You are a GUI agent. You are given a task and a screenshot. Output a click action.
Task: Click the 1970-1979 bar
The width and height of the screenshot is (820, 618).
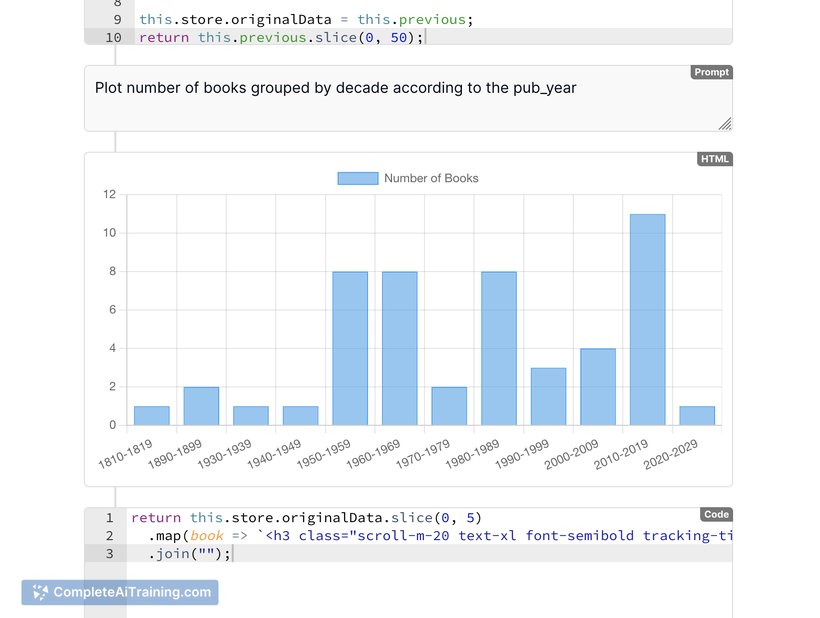[449, 406]
